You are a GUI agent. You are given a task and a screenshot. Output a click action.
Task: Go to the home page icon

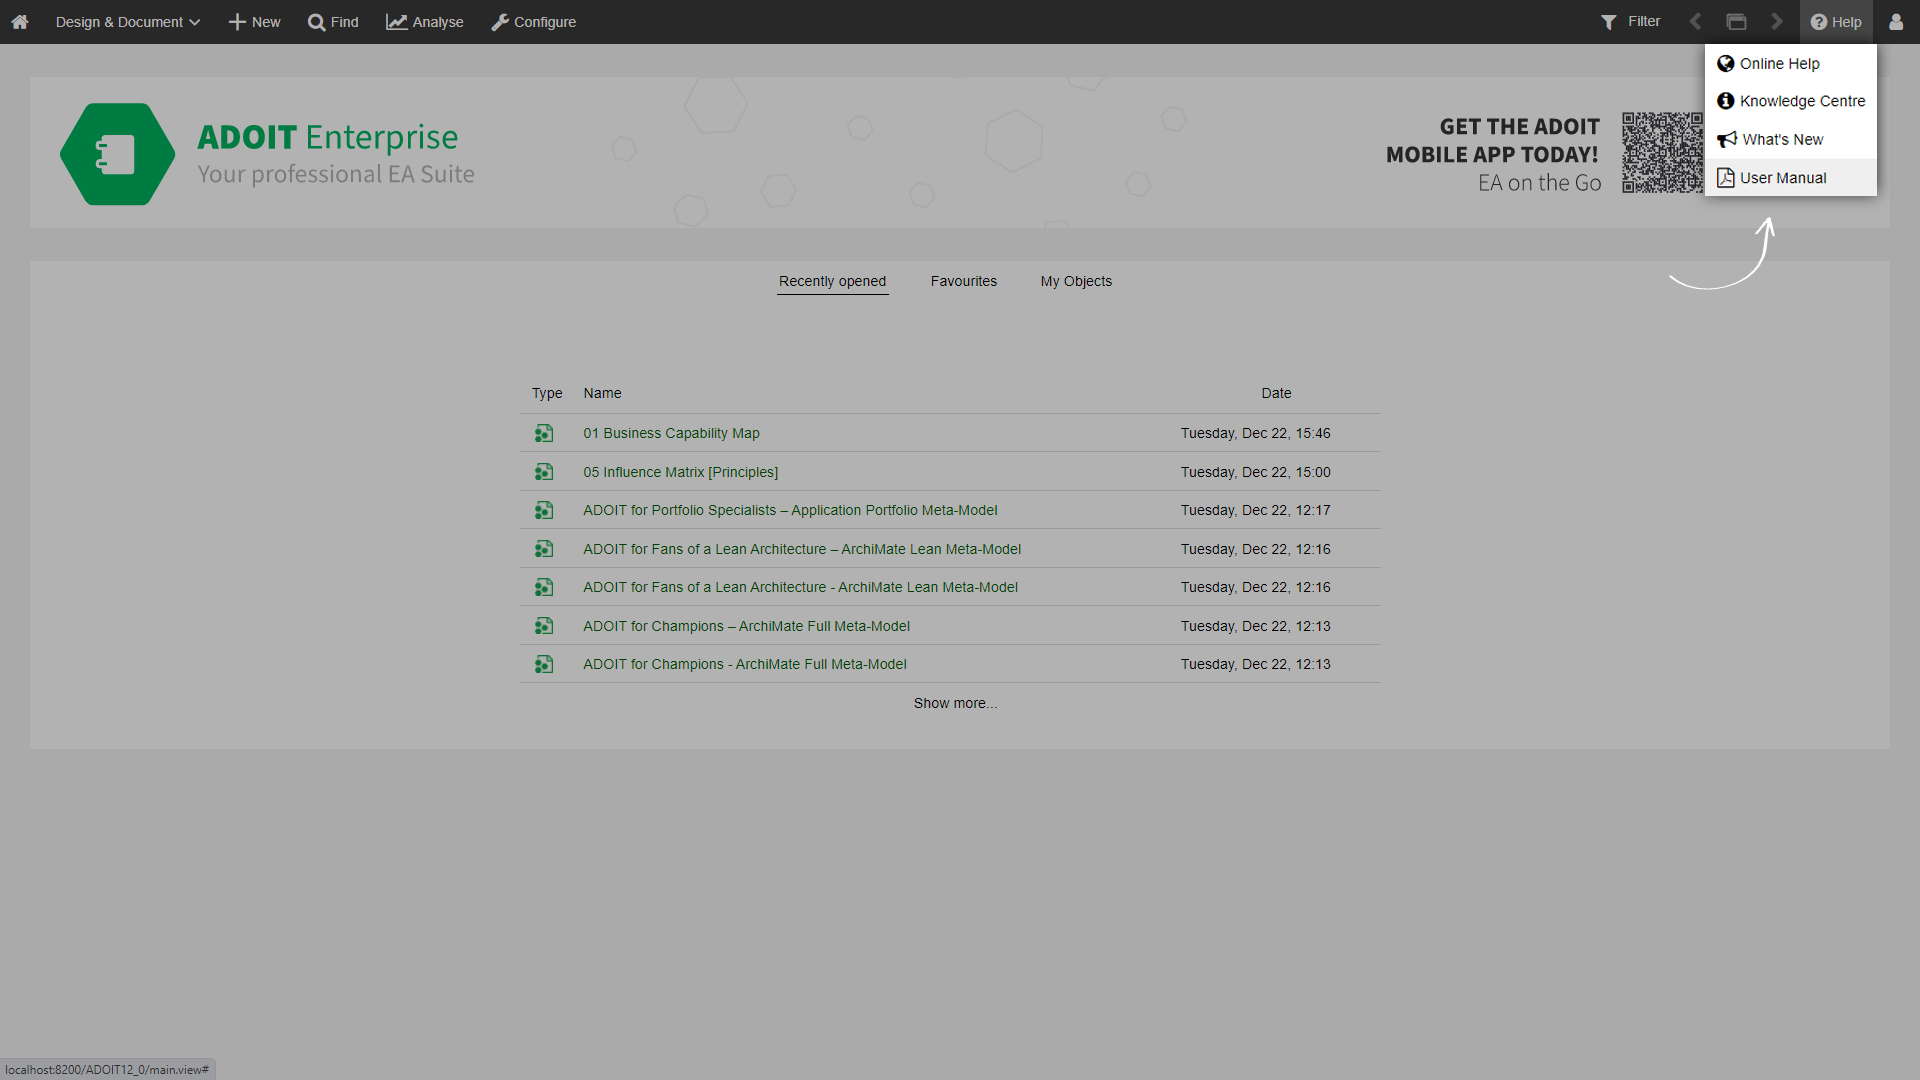tap(20, 22)
